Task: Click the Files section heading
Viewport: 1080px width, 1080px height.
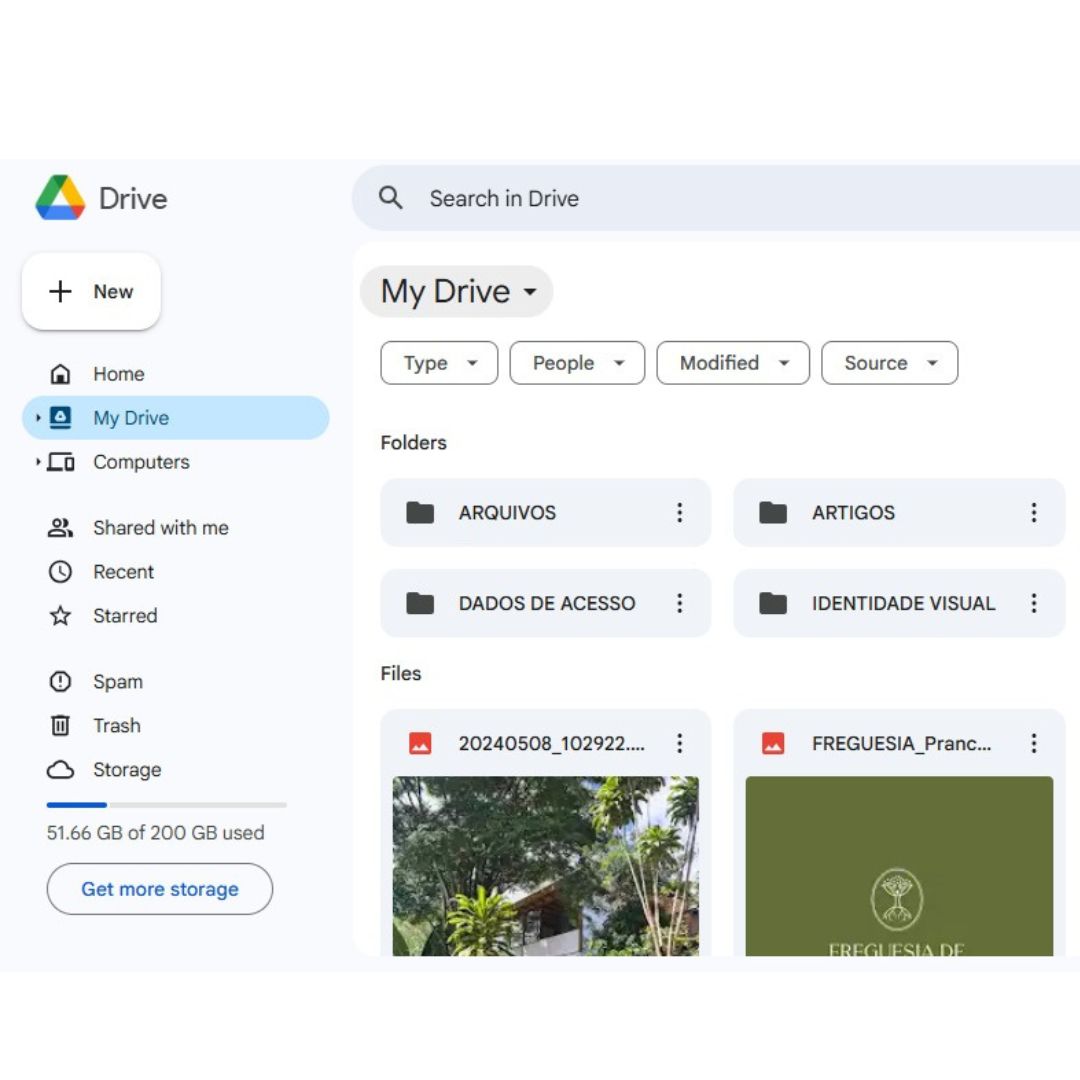Action: pos(400,673)
